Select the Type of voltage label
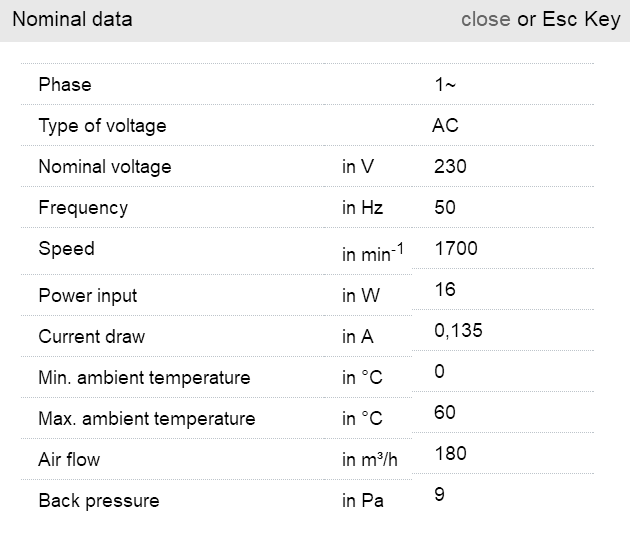This screenshot has width=630, height=543. click(x=102, y=126)
